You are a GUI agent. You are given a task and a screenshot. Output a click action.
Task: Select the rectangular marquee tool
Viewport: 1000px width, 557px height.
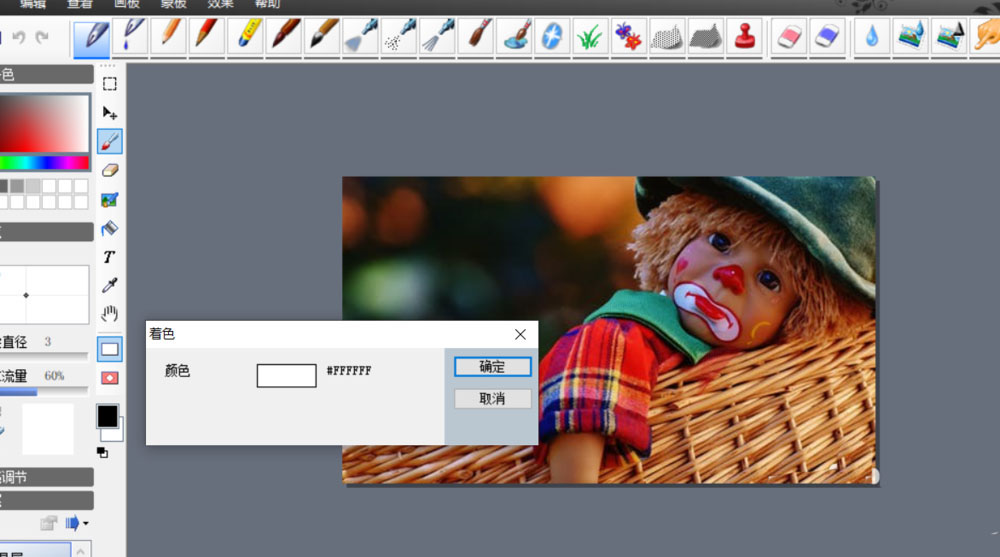(x=110, y=84)
